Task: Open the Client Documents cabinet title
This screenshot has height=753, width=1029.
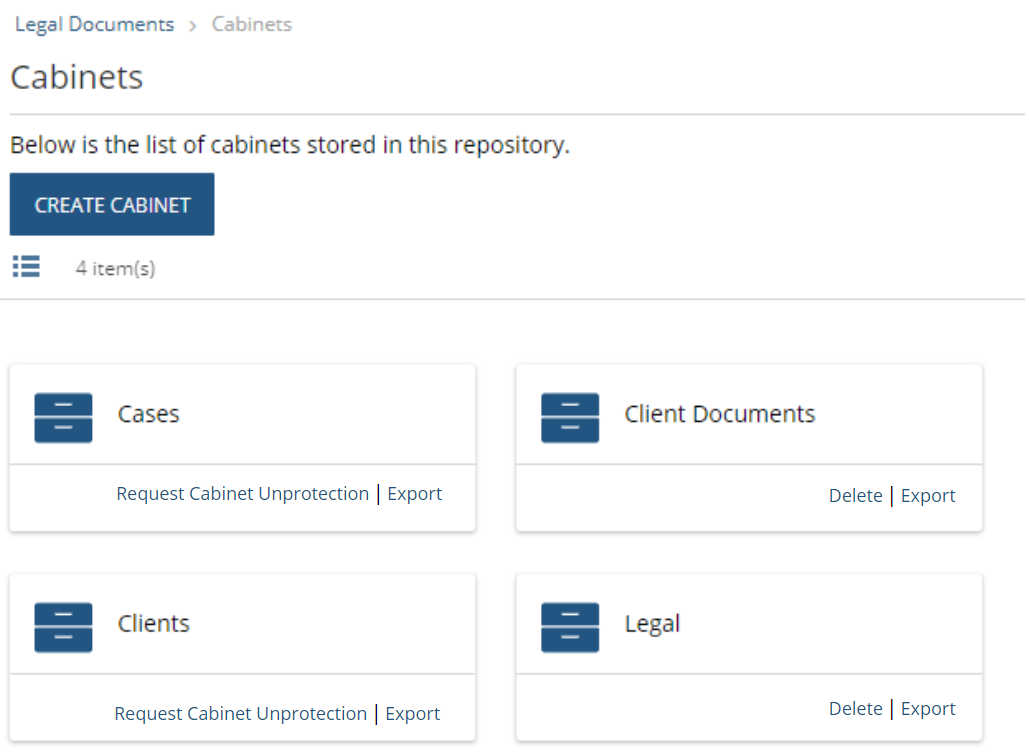Action: [x=719, y=414]
